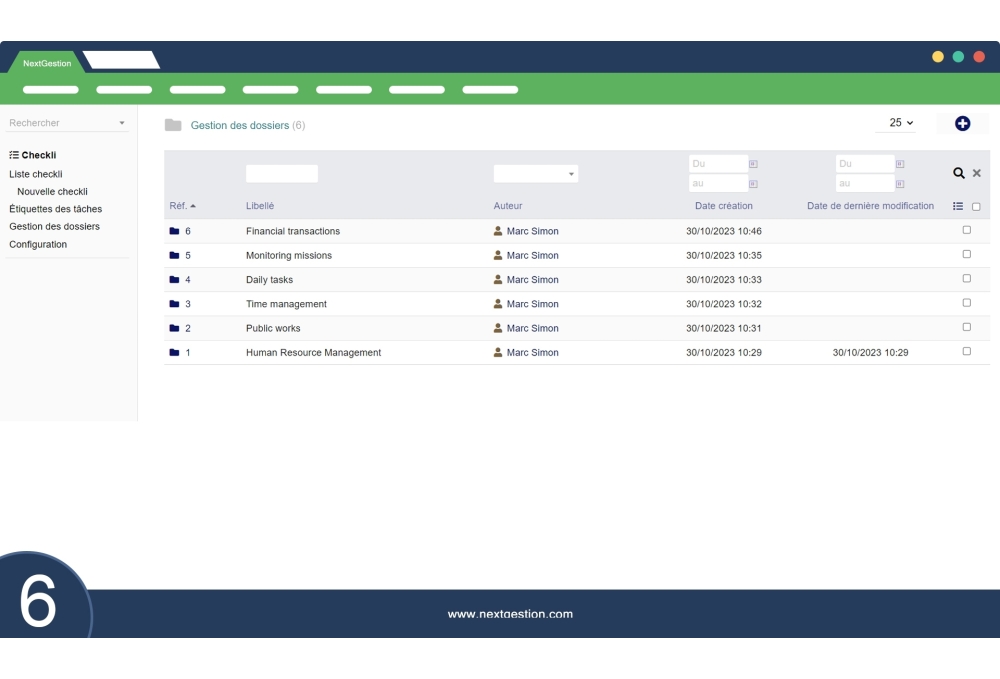Screen dimensions: 1000x679
Task: Open the calendar icon beside 'Du' creation date
Action: tap(751, 163)
